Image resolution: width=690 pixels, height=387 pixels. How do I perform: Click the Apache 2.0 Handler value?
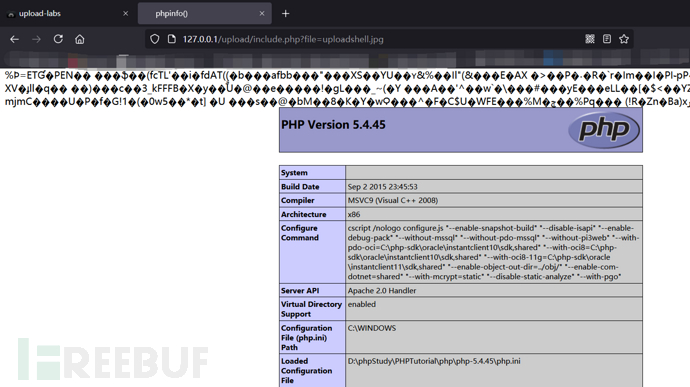382,291
